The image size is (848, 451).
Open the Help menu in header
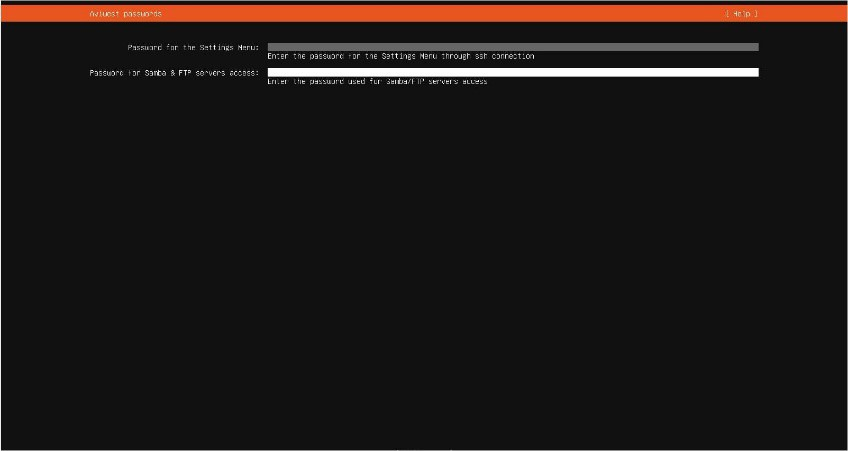[741, 14]
